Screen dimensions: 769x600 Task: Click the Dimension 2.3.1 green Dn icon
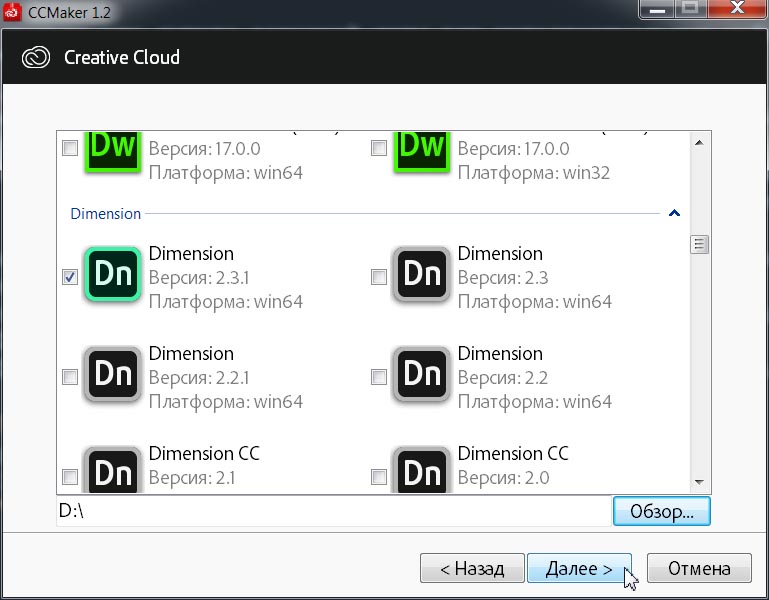(113, 274)
